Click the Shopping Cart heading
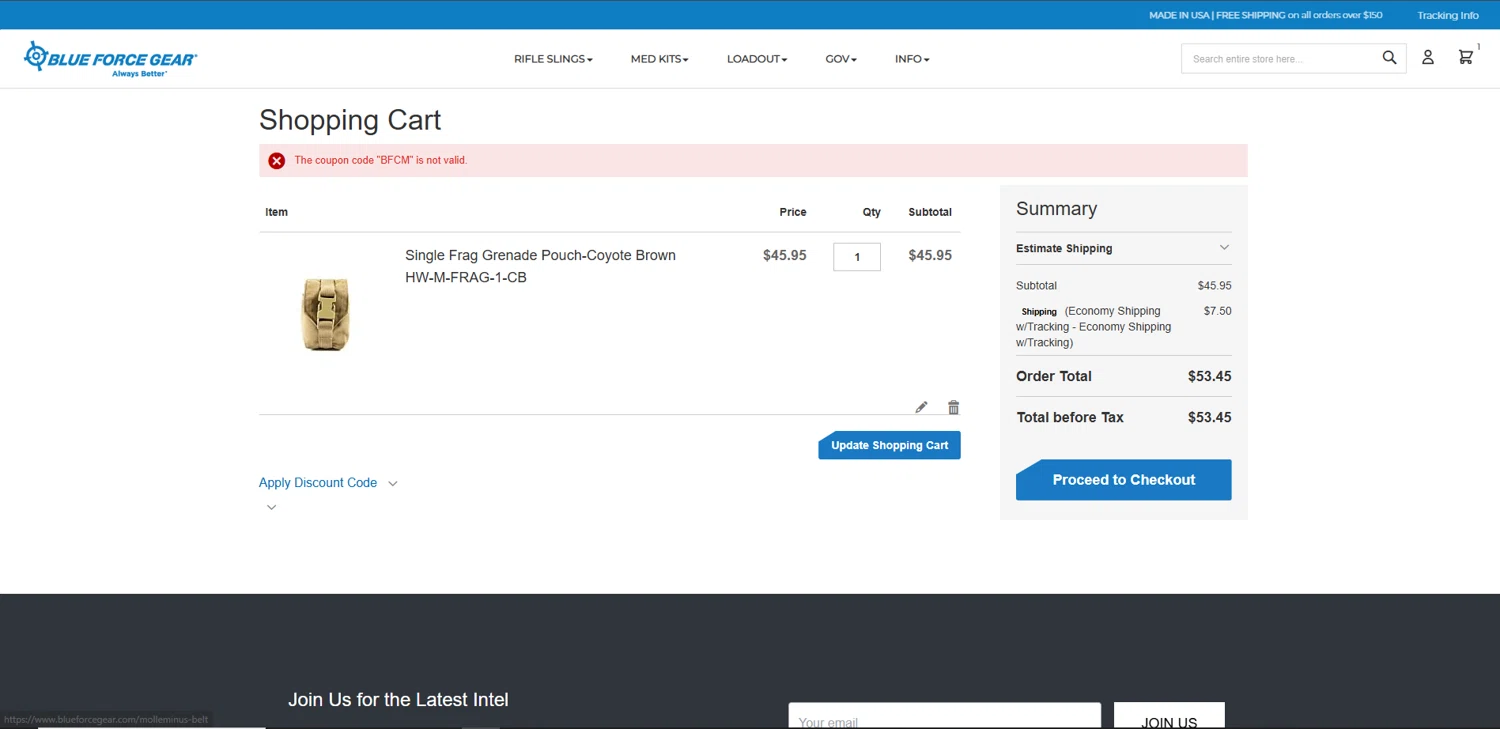 [x=350, y=120]
